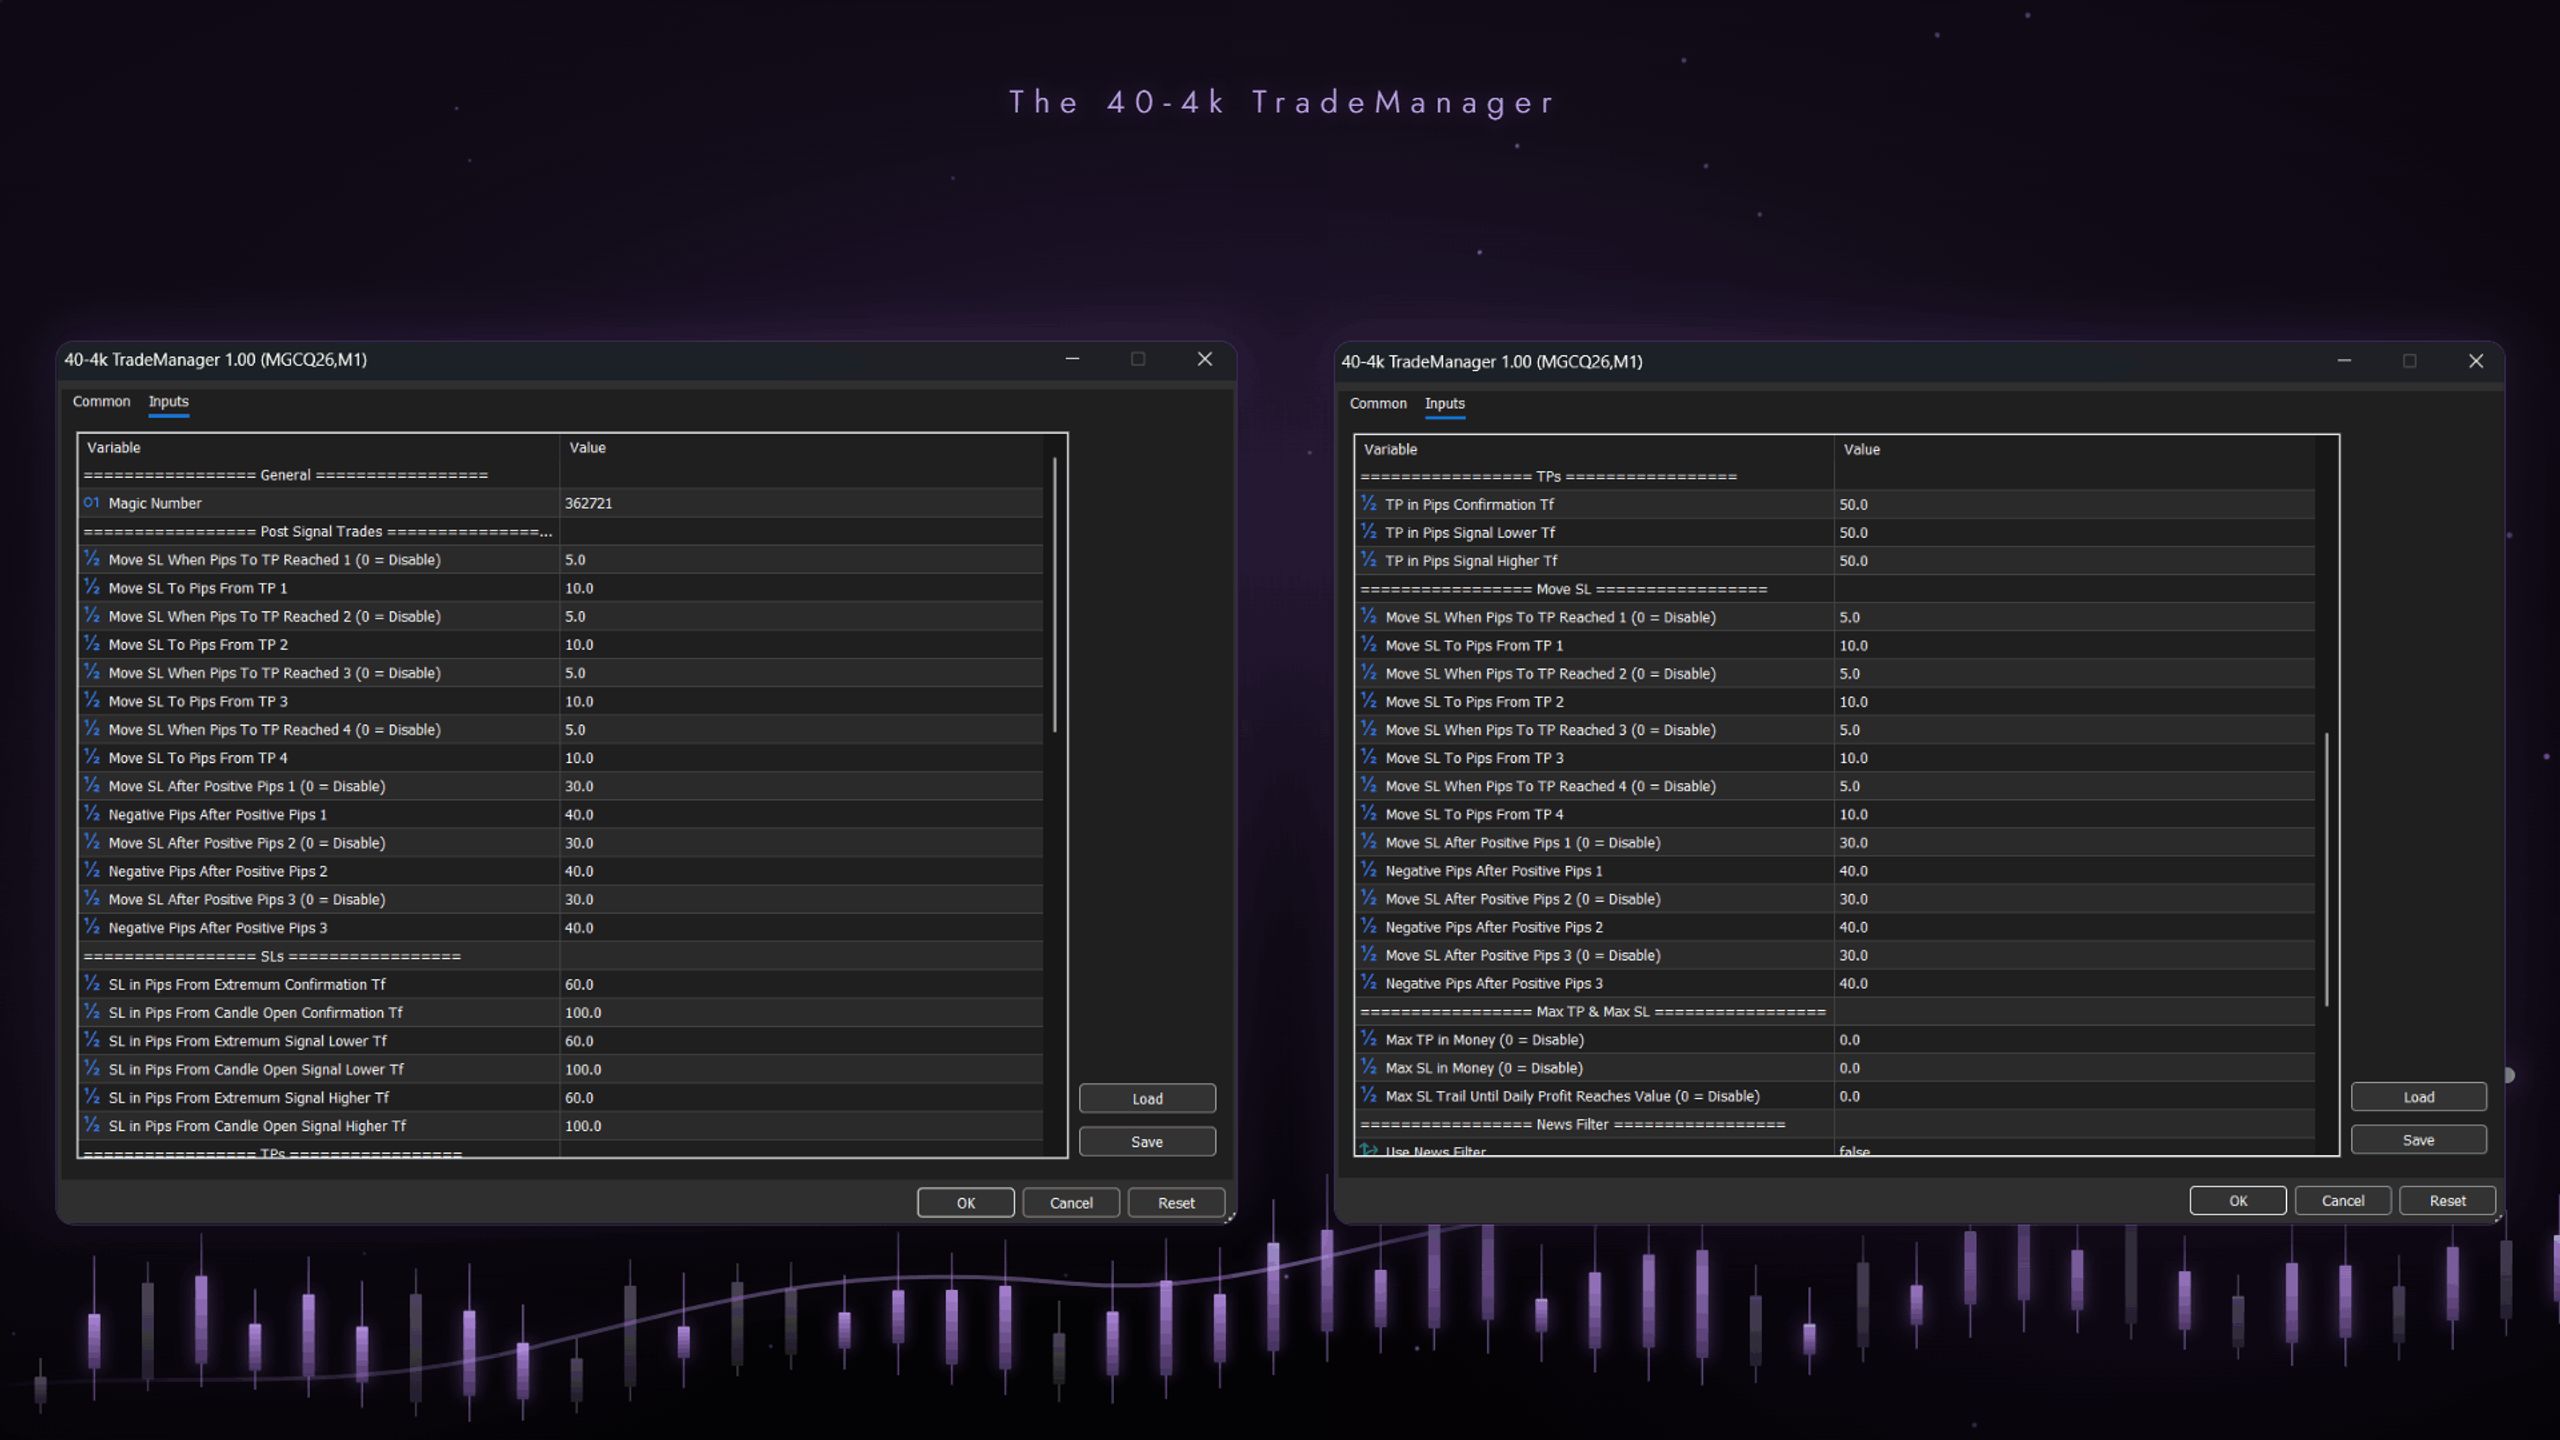Click Reset in the left window
This screenshot has width=2560, height=1440.
1176,1203
